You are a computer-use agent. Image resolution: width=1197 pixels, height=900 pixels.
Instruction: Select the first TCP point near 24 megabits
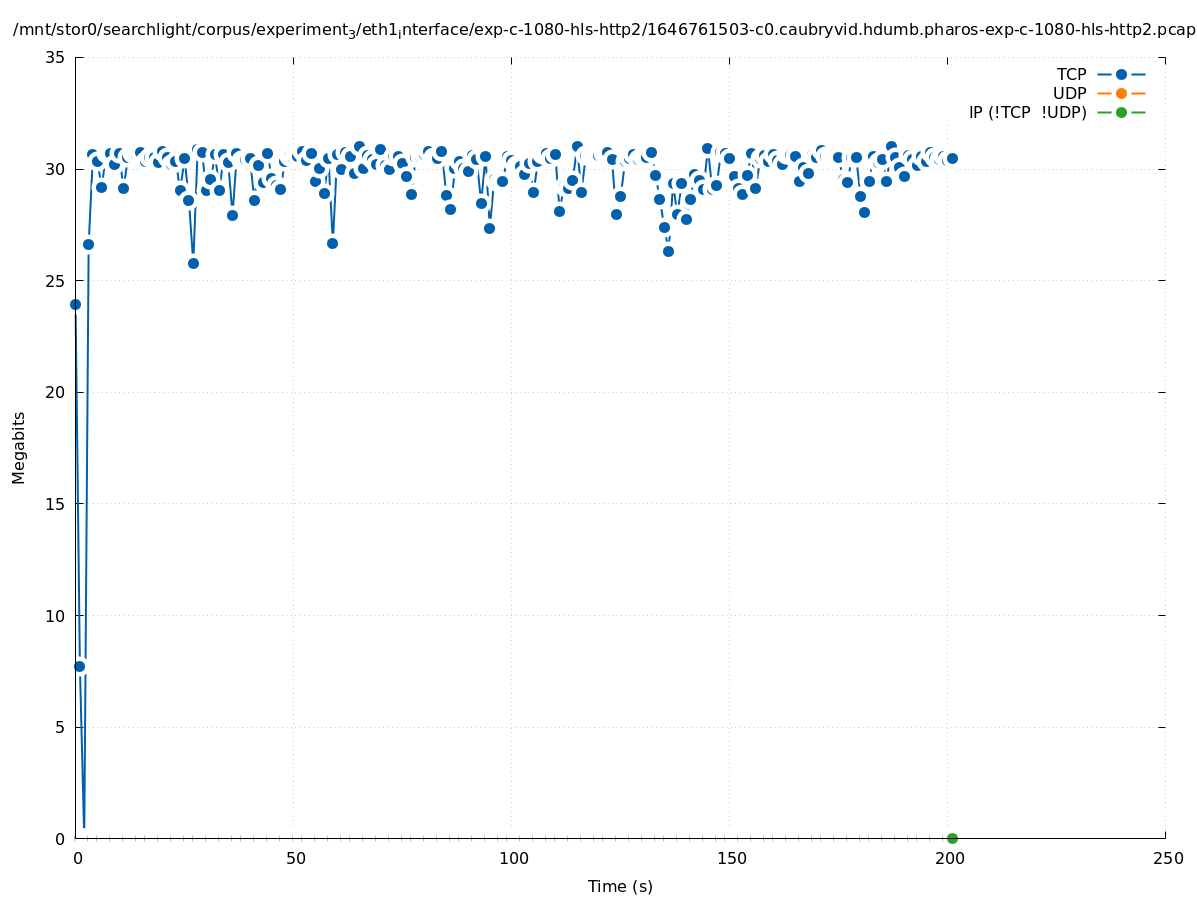tap(75, 304)
